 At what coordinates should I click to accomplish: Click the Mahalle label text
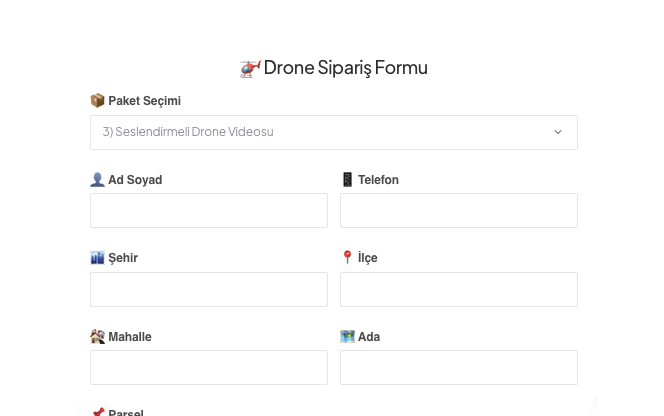point(130,337)
